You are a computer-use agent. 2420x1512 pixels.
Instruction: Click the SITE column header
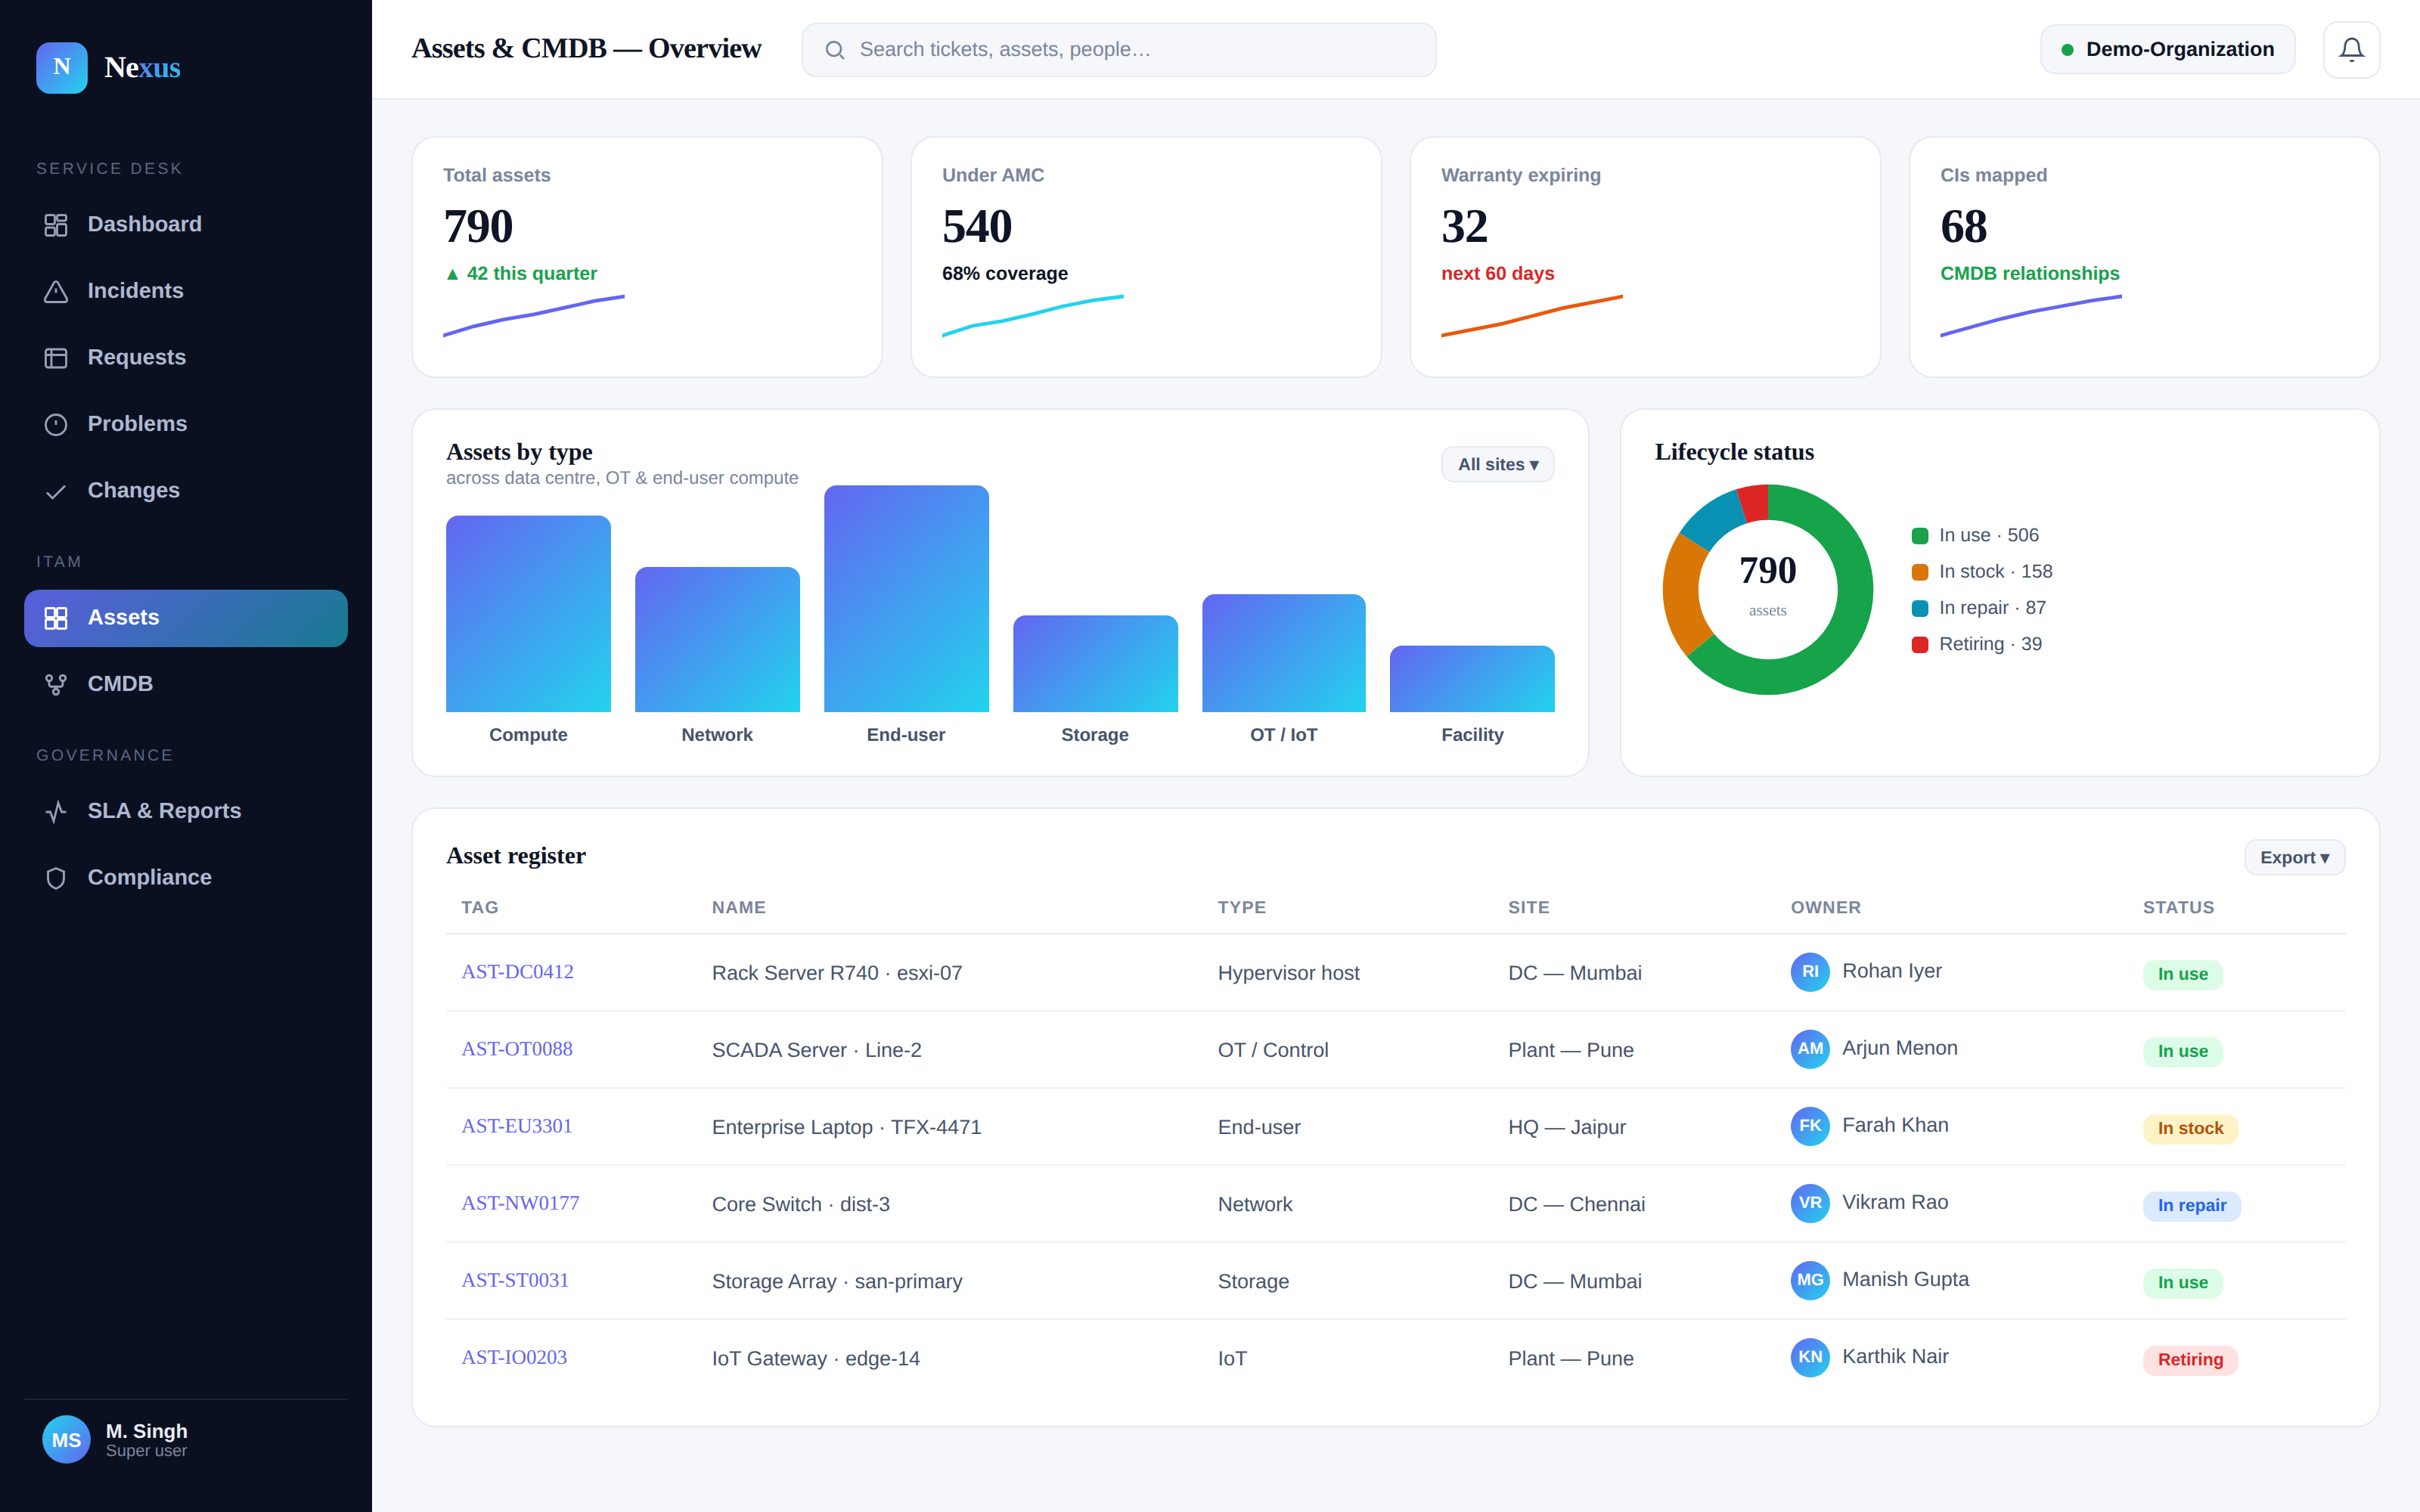tap(1528, 907)
